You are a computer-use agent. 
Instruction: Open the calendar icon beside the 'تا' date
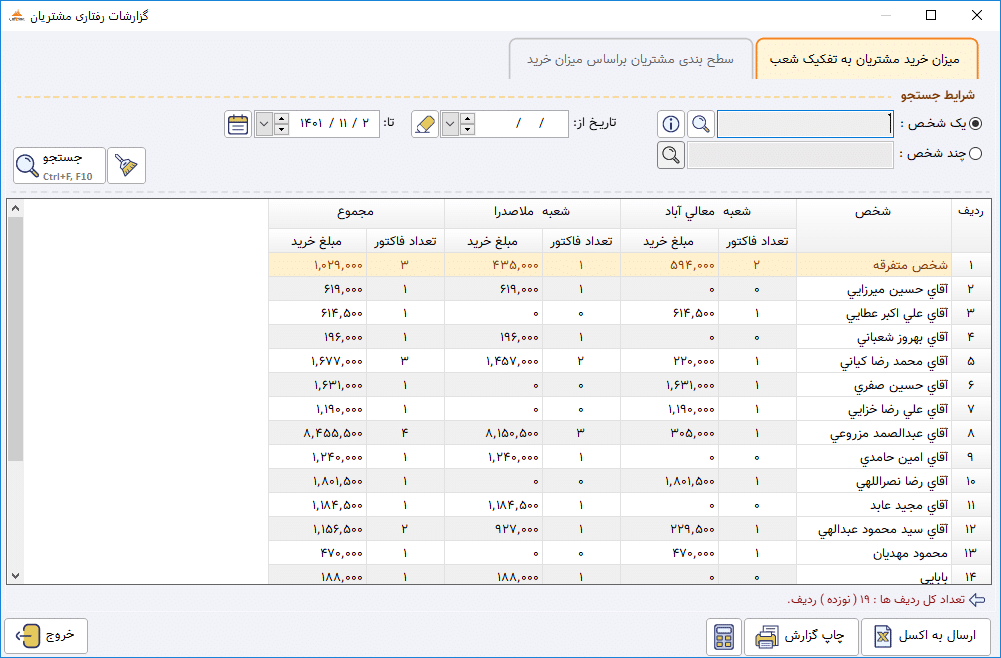point(238,124)
